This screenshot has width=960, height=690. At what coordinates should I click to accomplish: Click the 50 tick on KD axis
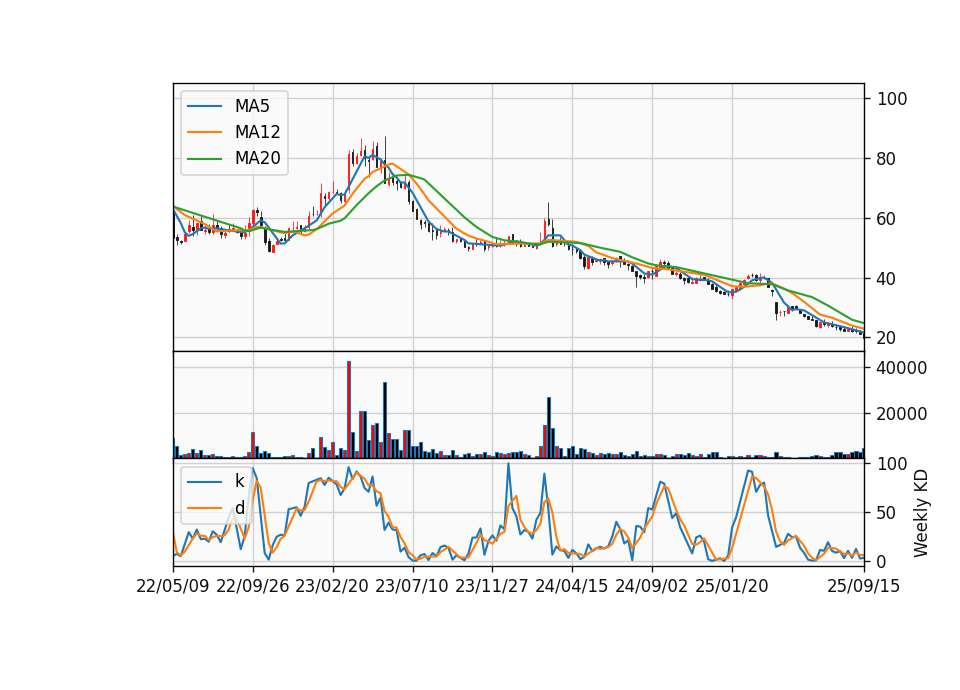tap(886, 513)
